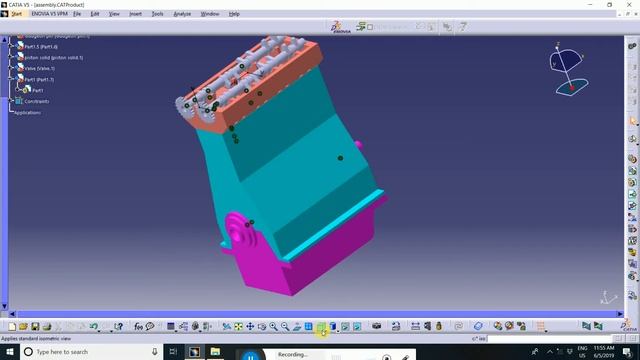The height and width of the screenshot is (360, 640).
Task: Open the Undo history dropdown arrow
Action: 100,330
